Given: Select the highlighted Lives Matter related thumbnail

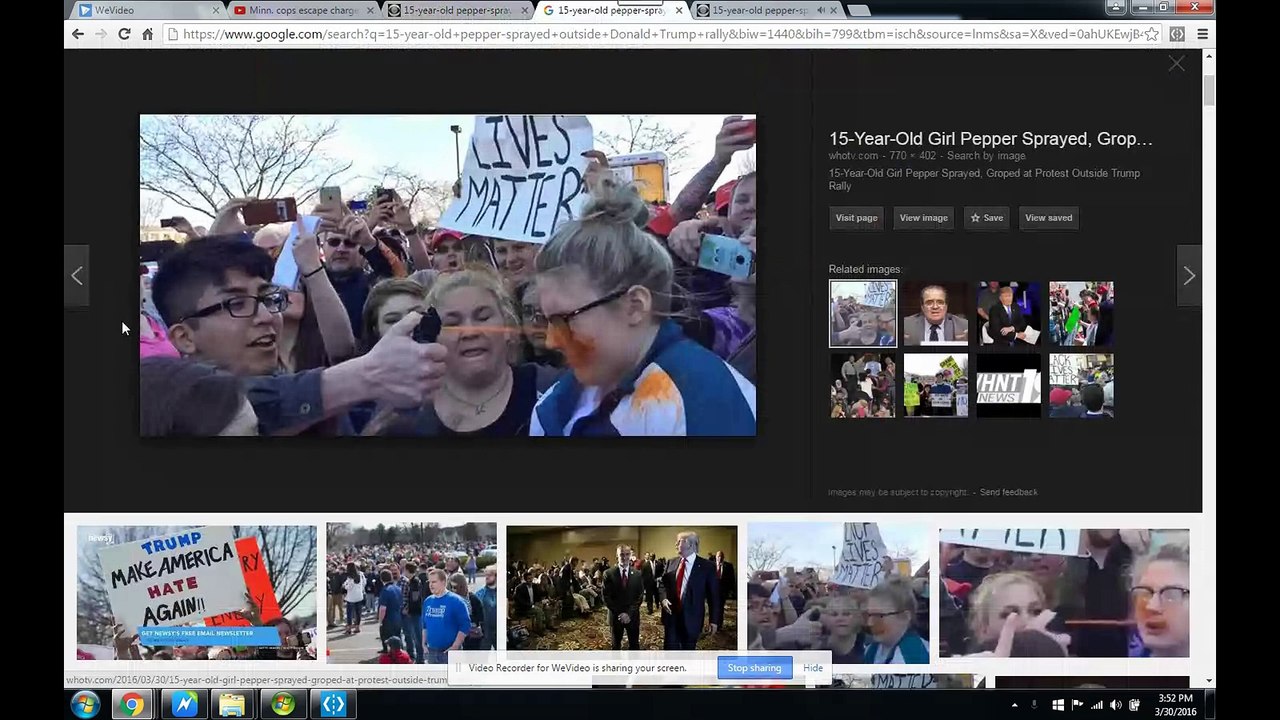Looking at the screenshot, I should (863, 313).
